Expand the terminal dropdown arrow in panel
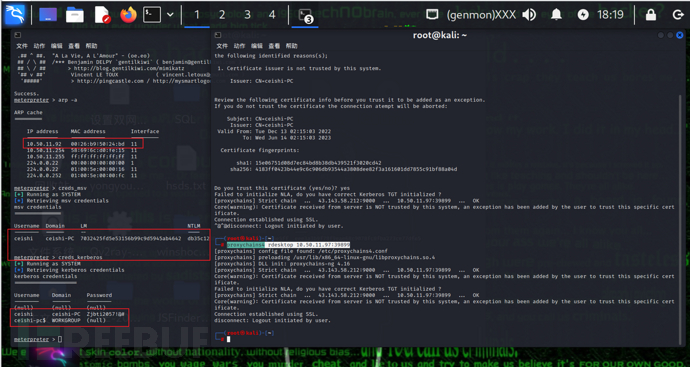The width and height of the screenshot is (690, 367). [170, 15]
